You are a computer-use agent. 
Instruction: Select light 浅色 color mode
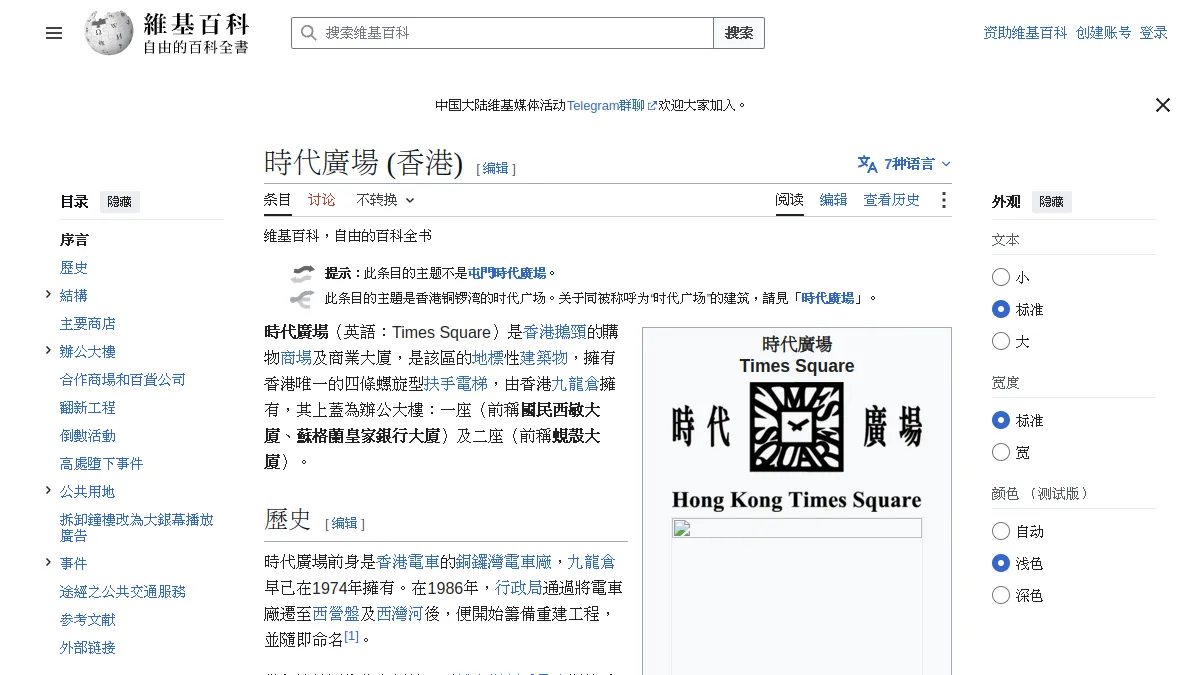tap(1001, 563)
